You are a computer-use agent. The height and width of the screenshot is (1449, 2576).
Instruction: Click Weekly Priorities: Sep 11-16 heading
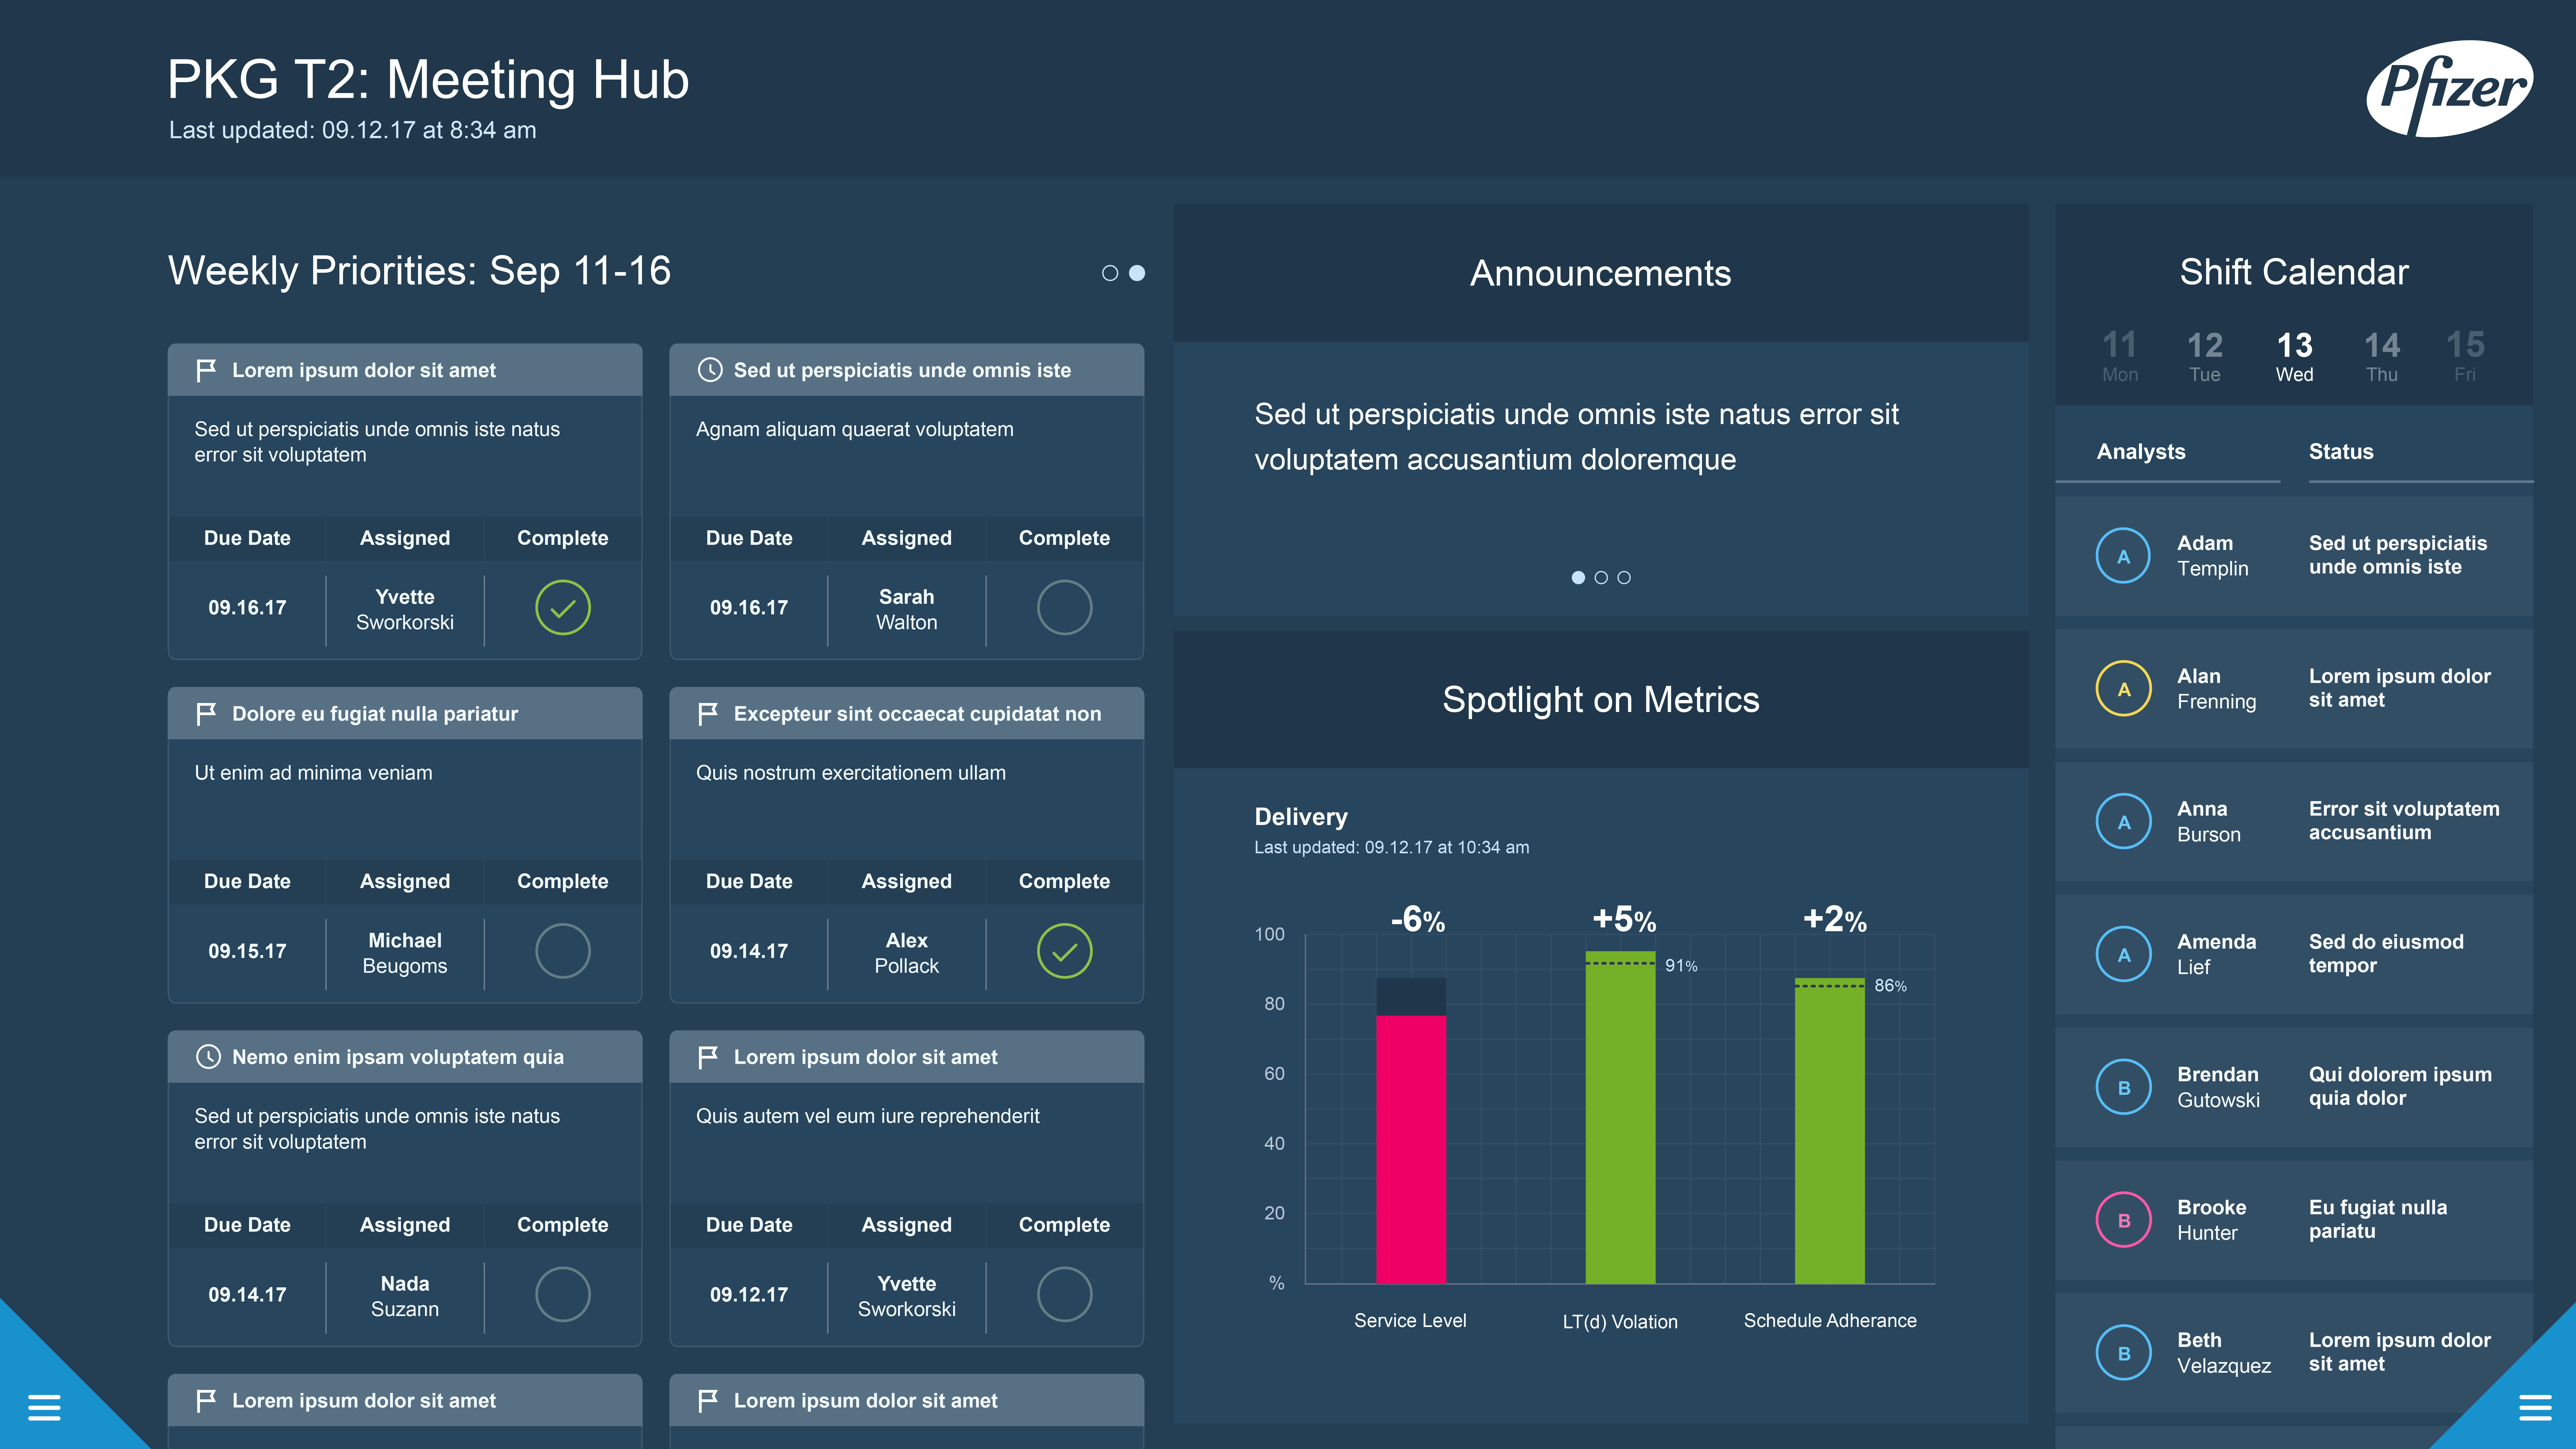click(419, 271)
